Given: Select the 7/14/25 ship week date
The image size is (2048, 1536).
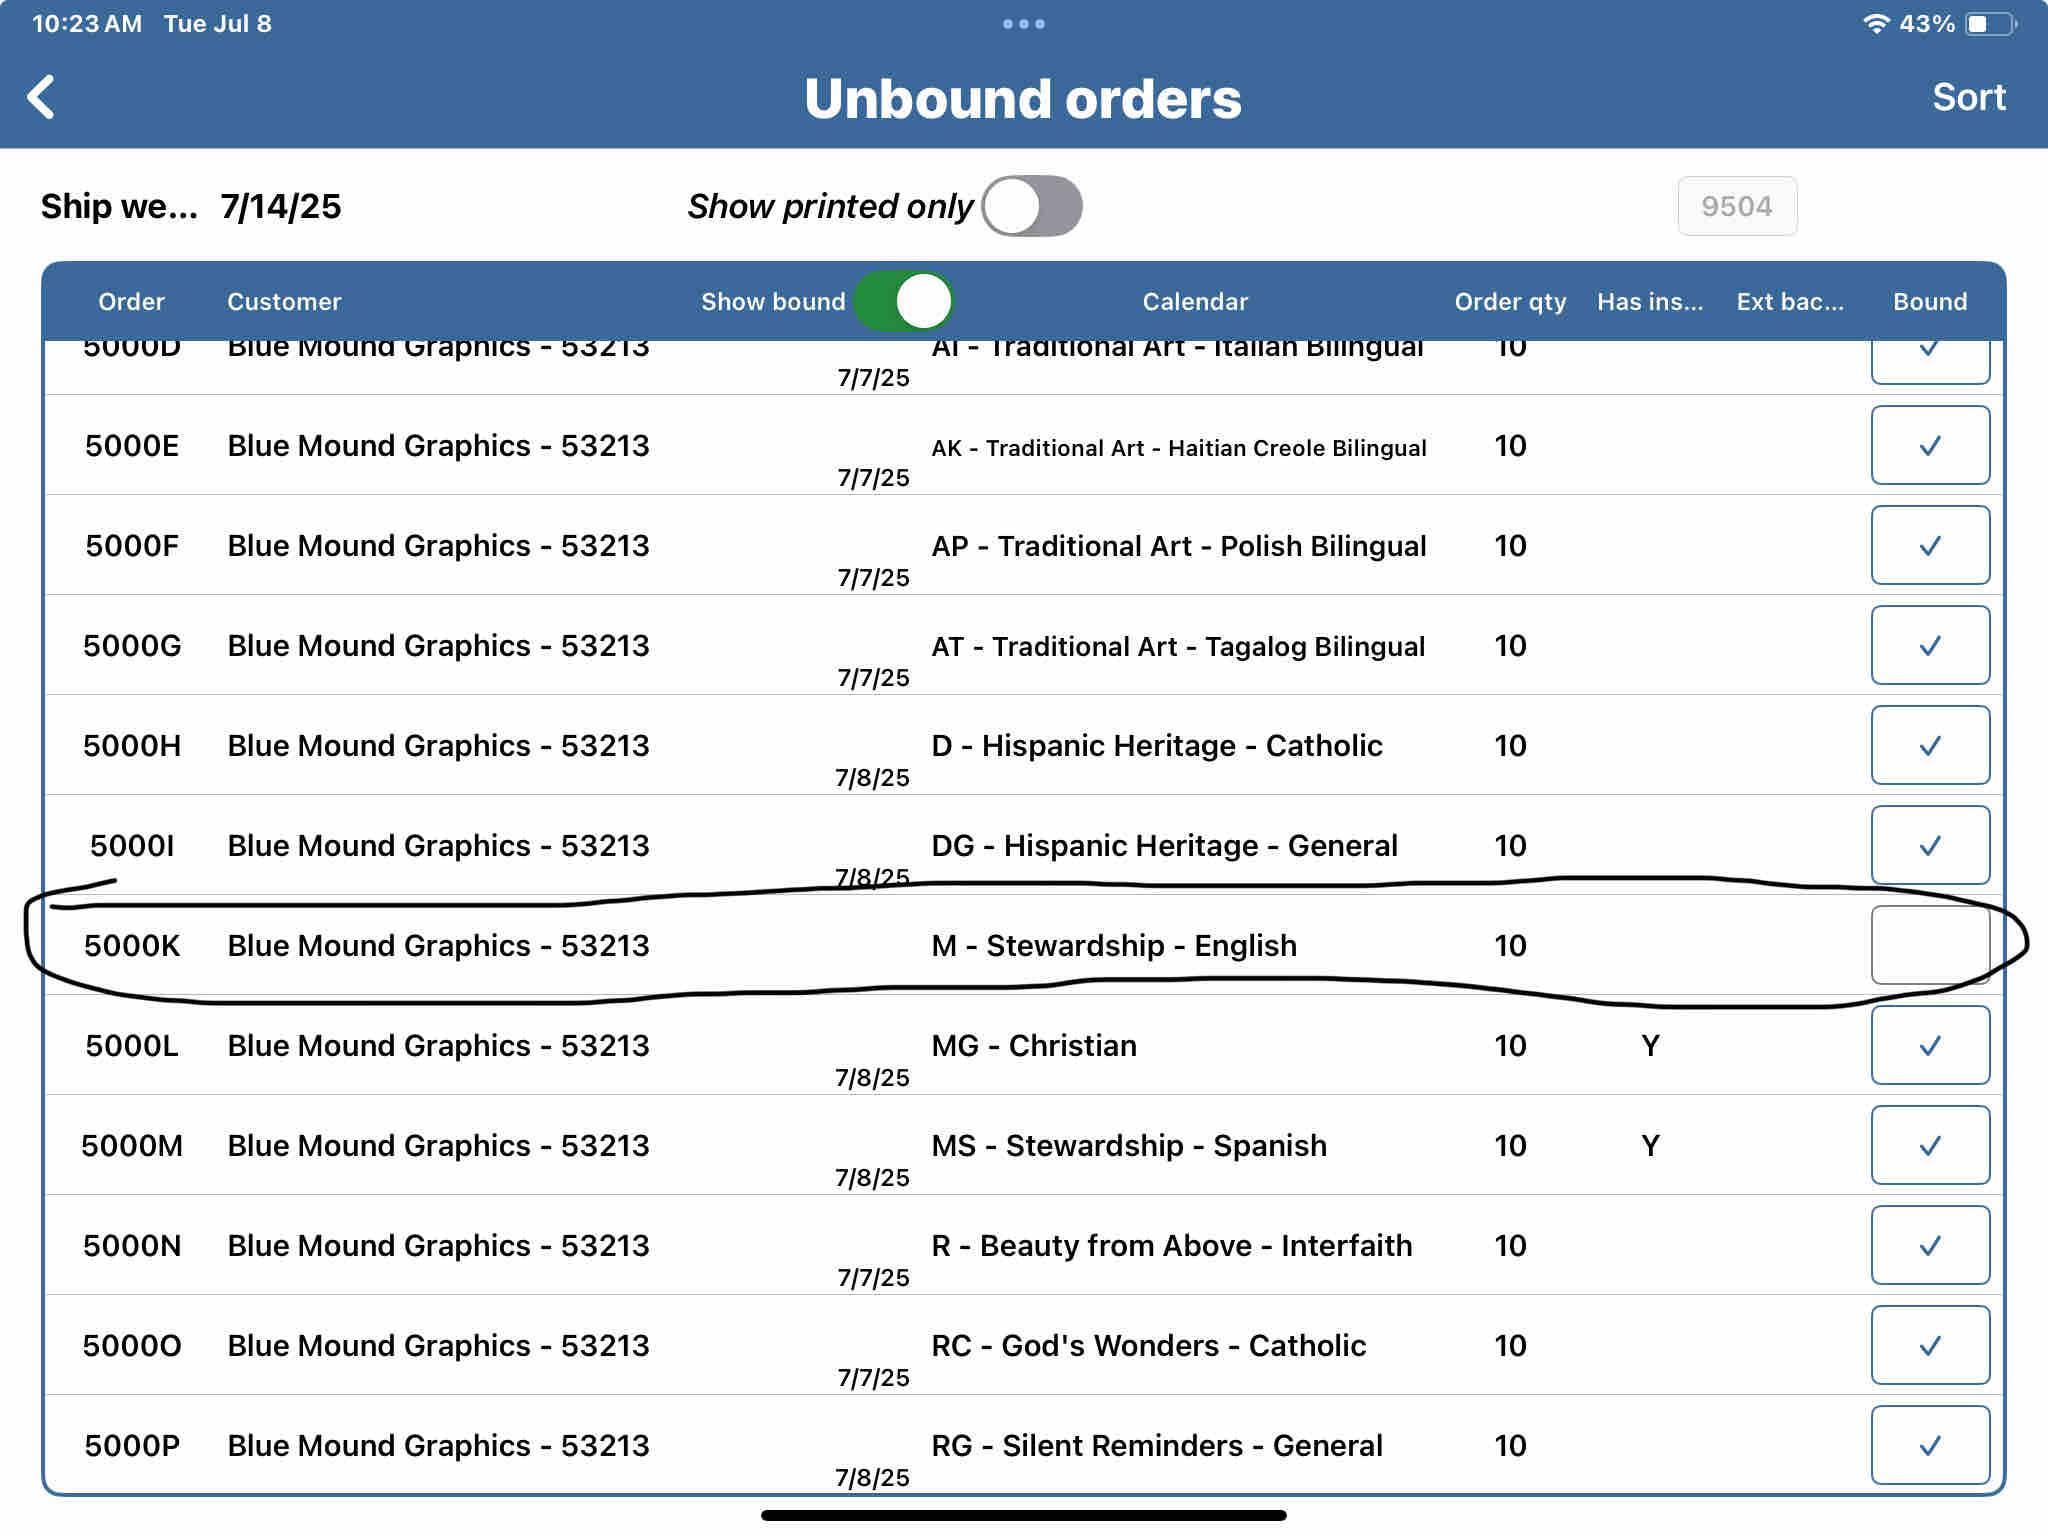Looking at the screenshot, I should [281, 207].
